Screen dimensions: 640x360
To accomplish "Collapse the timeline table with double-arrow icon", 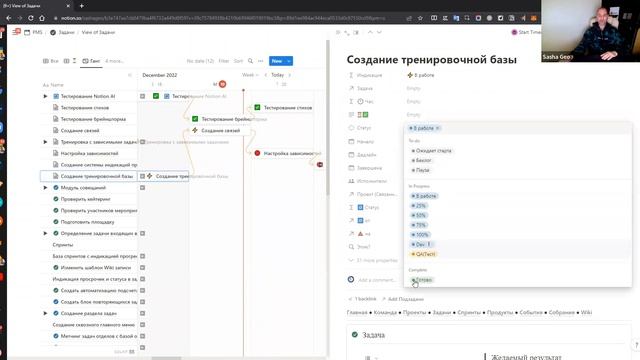I will [x=130, y=75].
